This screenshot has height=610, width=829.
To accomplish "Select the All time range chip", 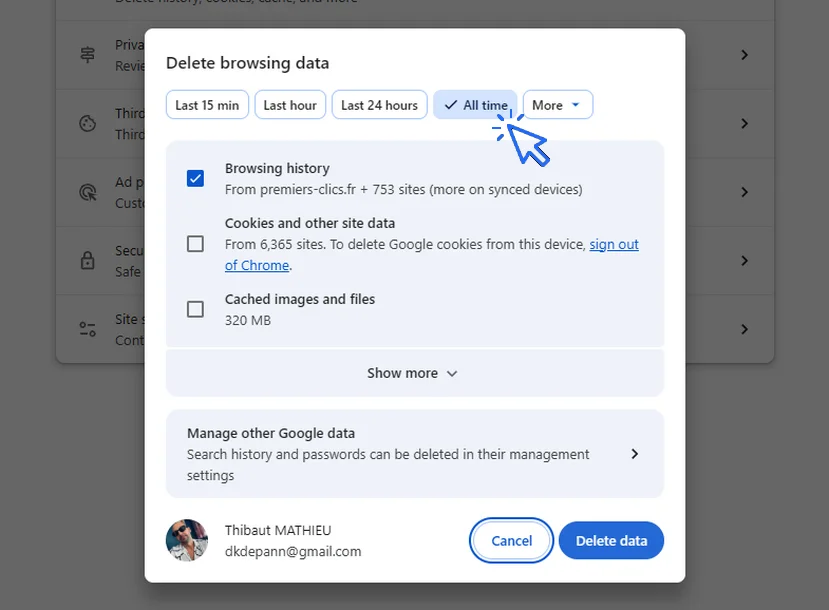I will point(475,105).
